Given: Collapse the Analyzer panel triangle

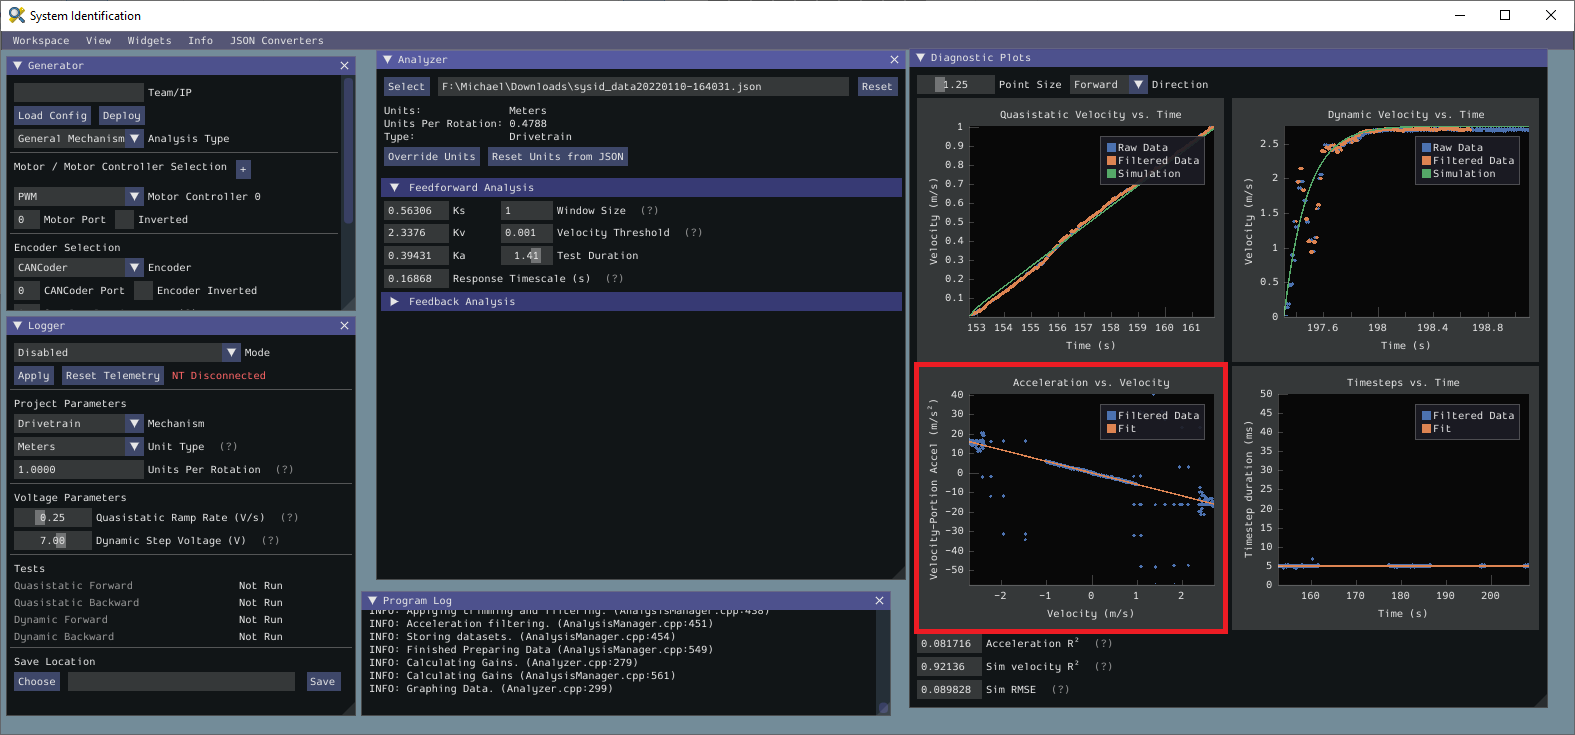Looking at the screenshot, I should (x=387, y=60).
